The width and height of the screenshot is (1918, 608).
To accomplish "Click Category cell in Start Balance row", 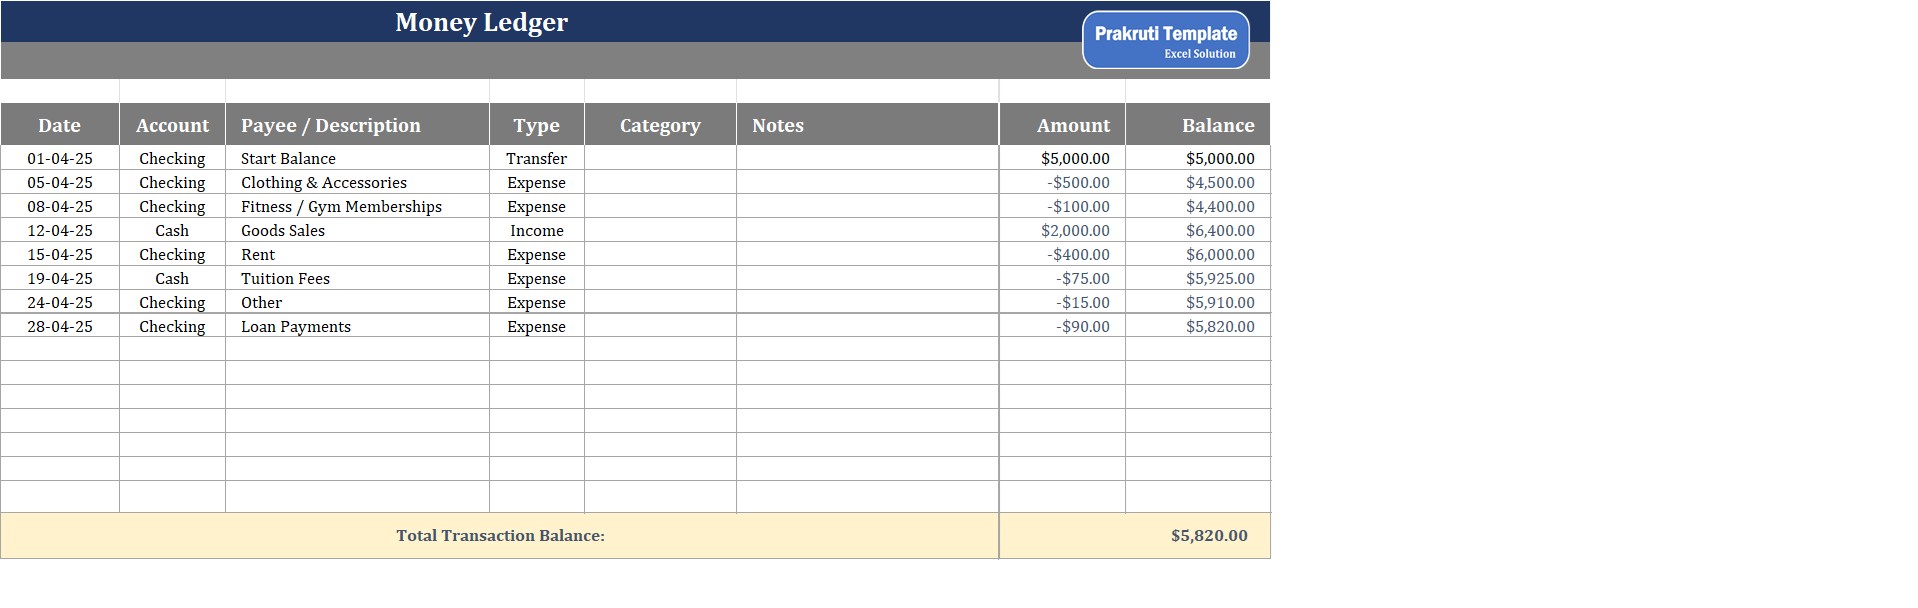I will click(660, 158).
